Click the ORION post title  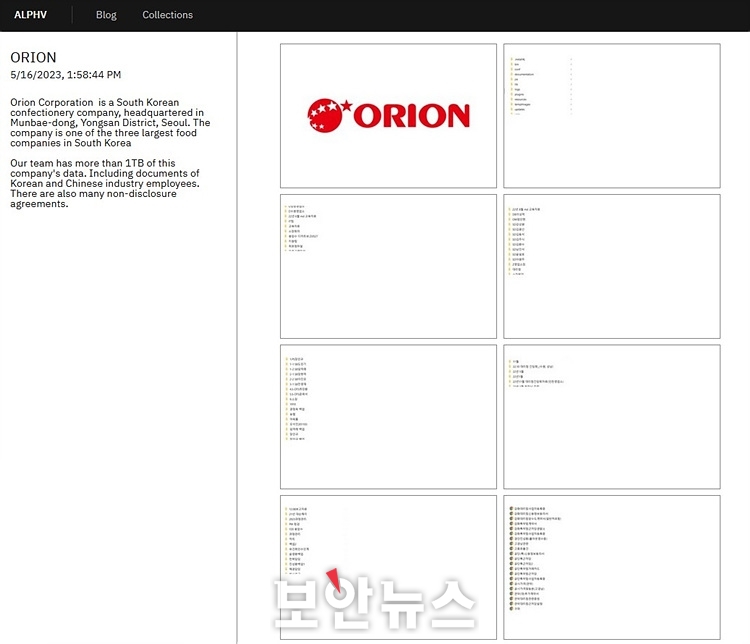(33, 57)
